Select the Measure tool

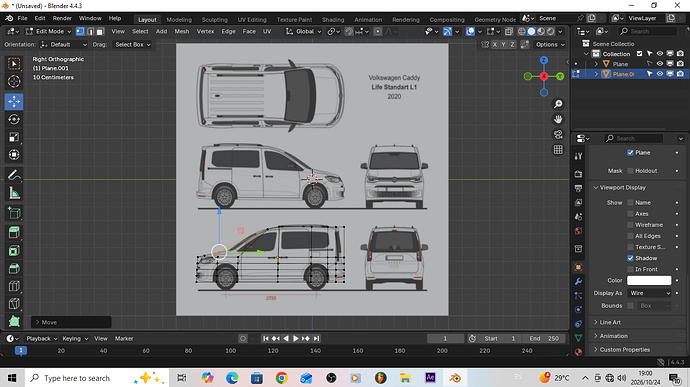coord(14,193)
